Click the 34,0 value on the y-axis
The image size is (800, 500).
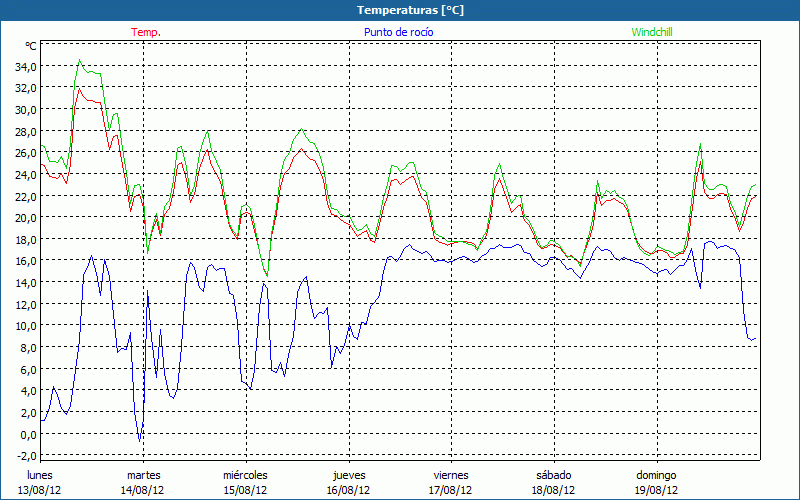tap(25, 66)
